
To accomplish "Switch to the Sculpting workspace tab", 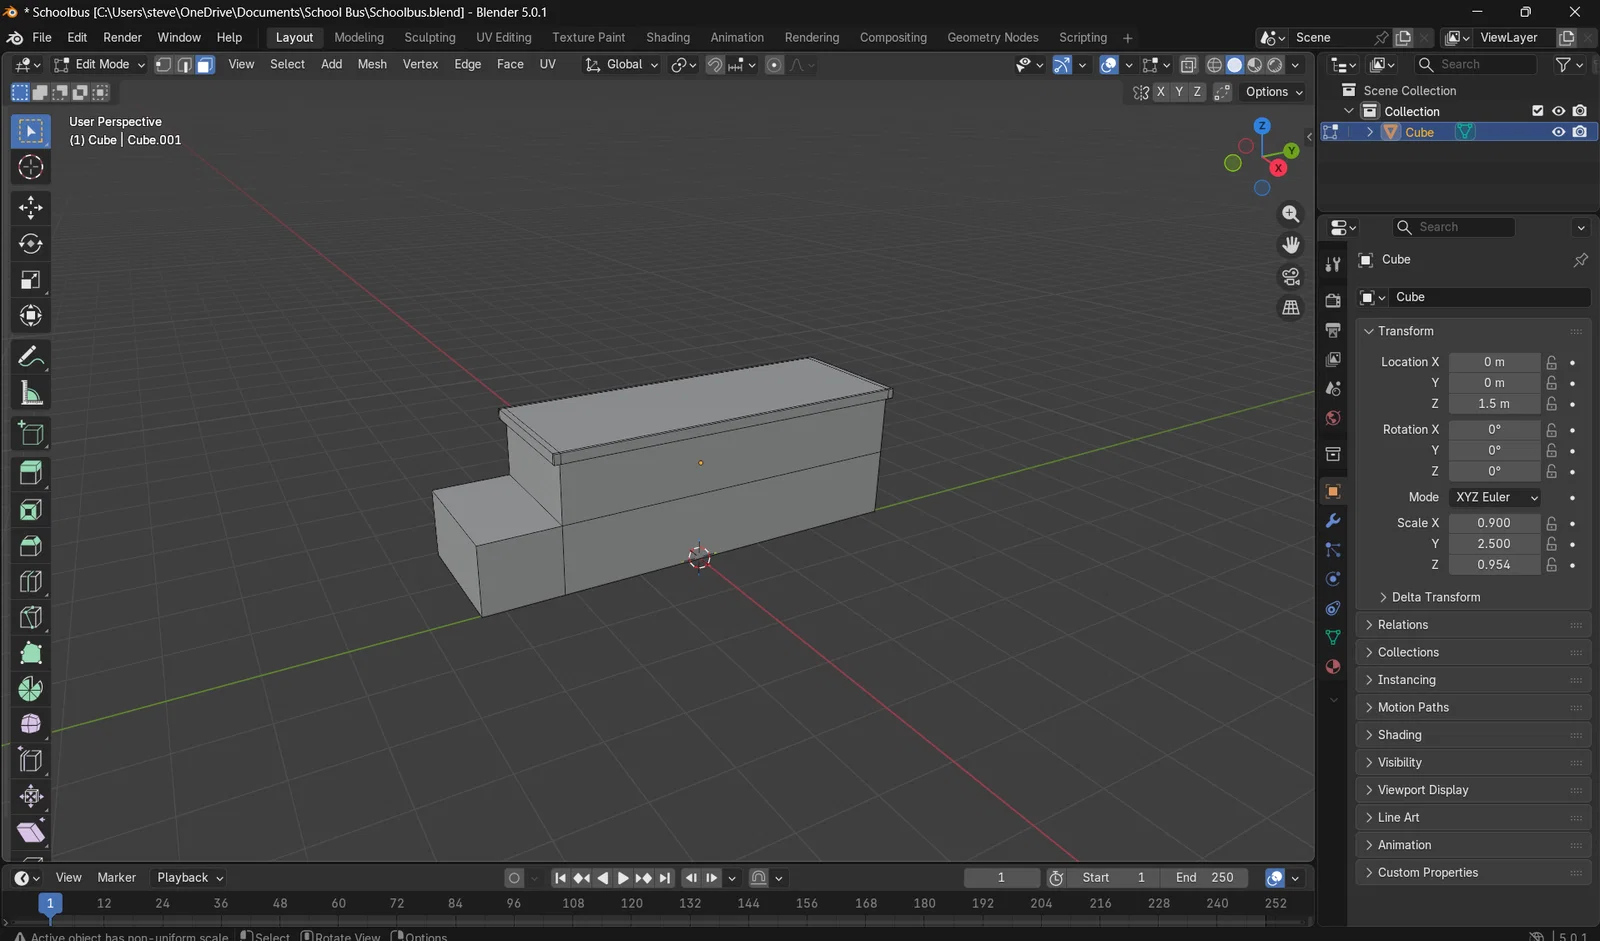I will tap(429, 37).
